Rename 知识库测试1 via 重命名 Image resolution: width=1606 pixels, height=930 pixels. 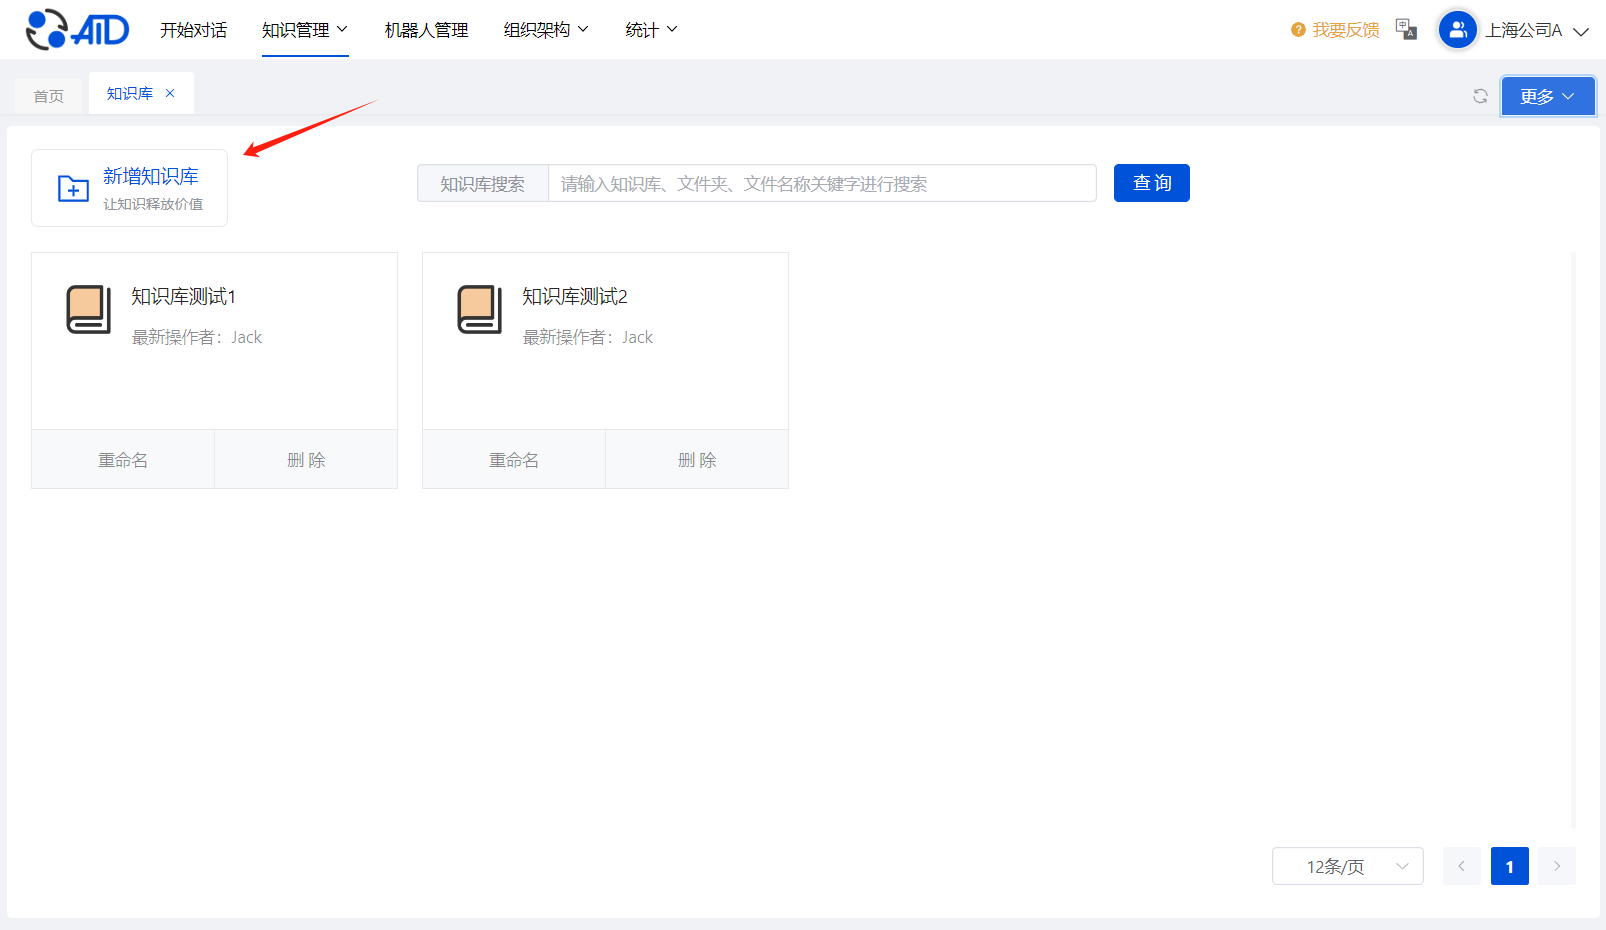123,459
